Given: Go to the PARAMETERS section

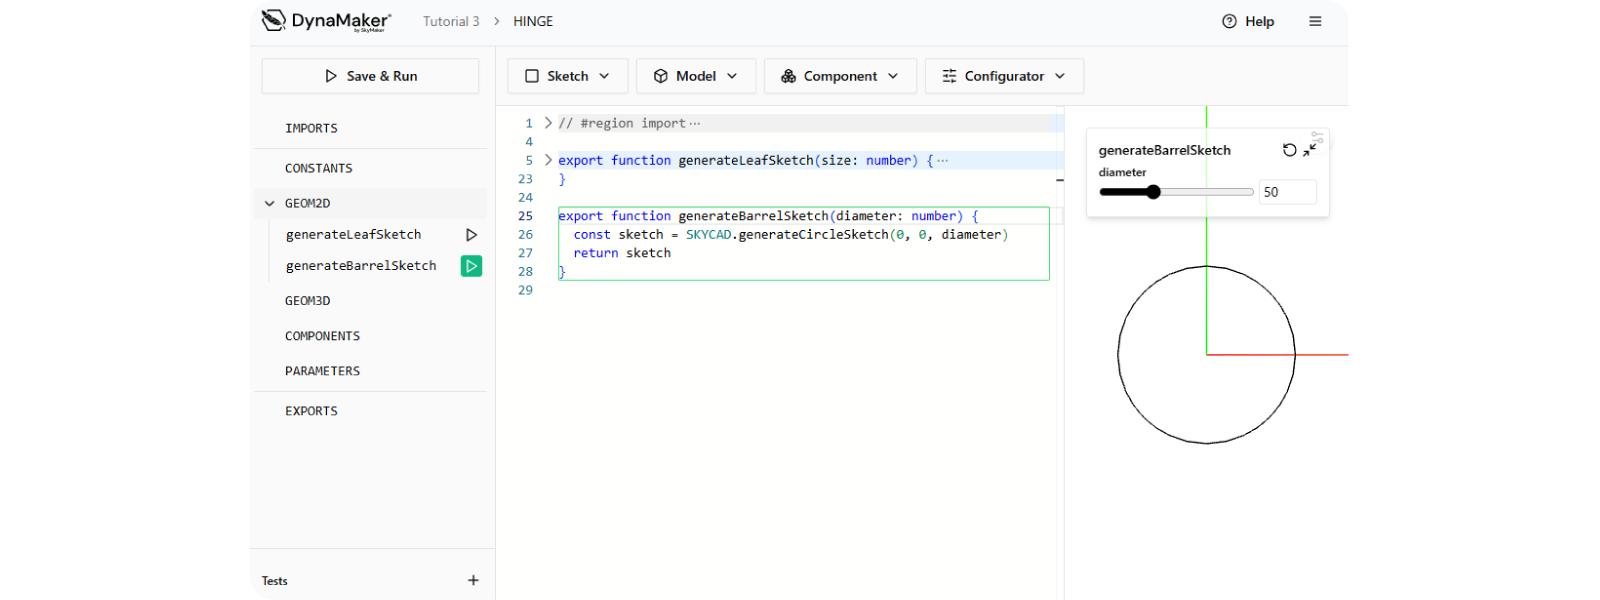Looking at the screenshot, I should point(322,371).
